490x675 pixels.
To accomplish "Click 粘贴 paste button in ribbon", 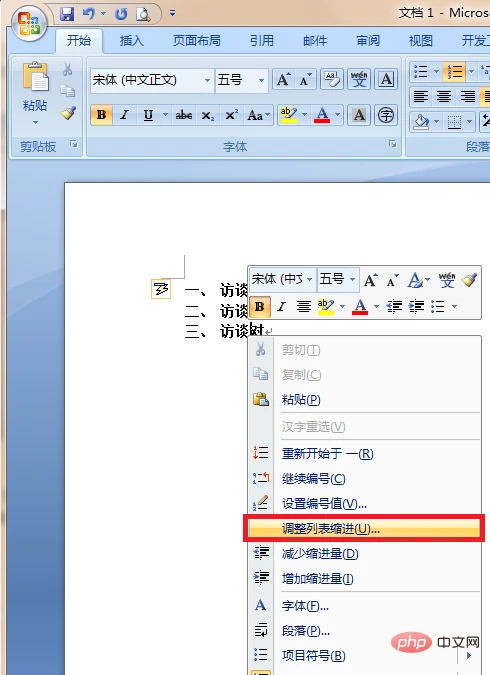I will pyautogui.click(x=34, y=92).
